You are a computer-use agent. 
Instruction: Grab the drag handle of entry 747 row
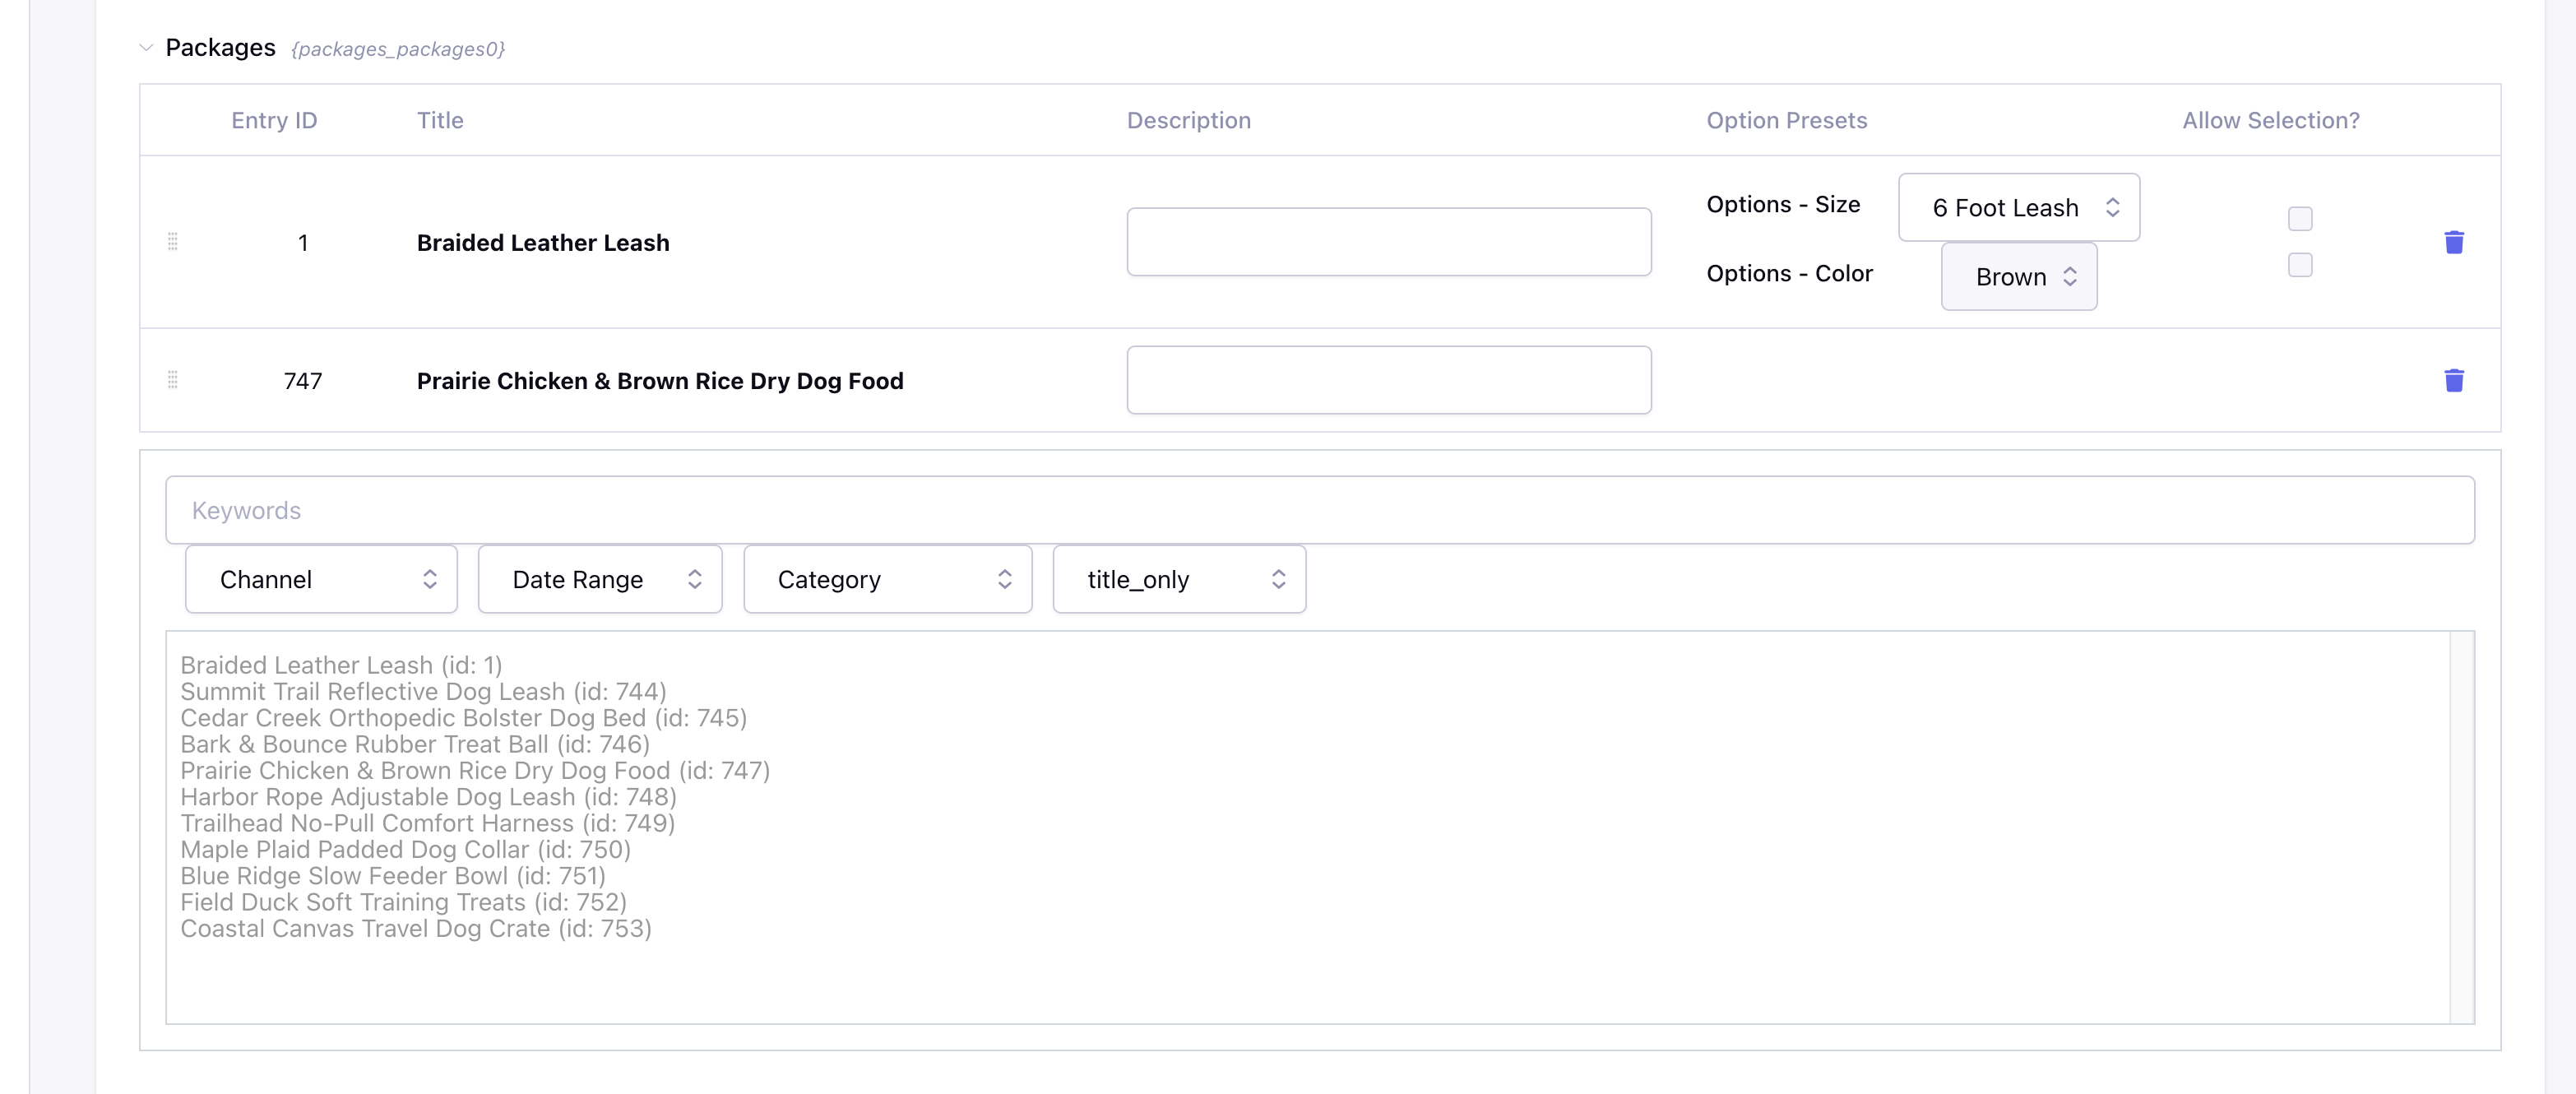point(172,380)
